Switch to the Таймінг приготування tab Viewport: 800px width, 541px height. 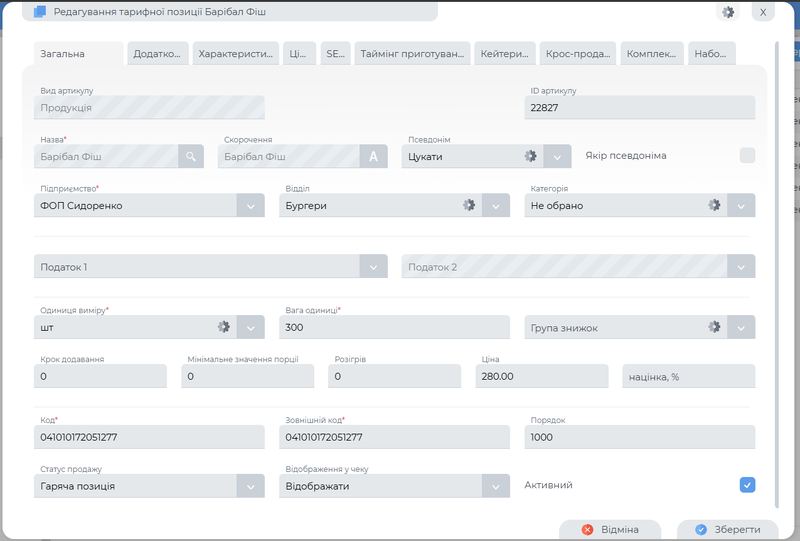pyautogui.click(x=412, y=54)
